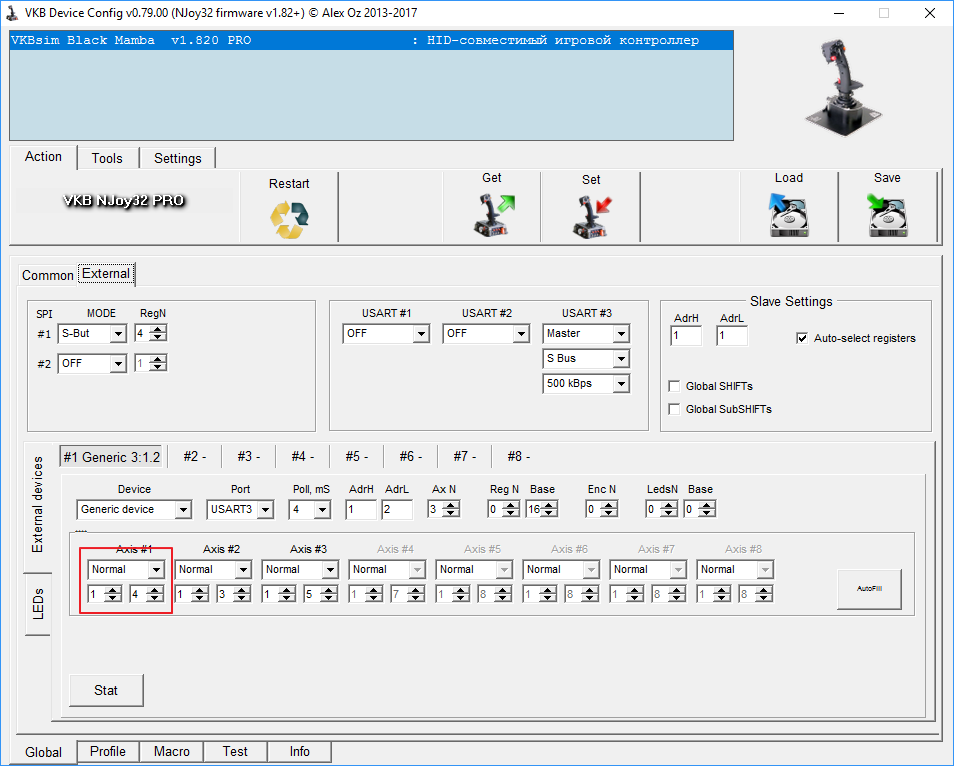Image resolution: width=954 pixels, height=766 pixels.
Task: Click the VKB NJoy32 PRO banner
Action: point(124,200)
